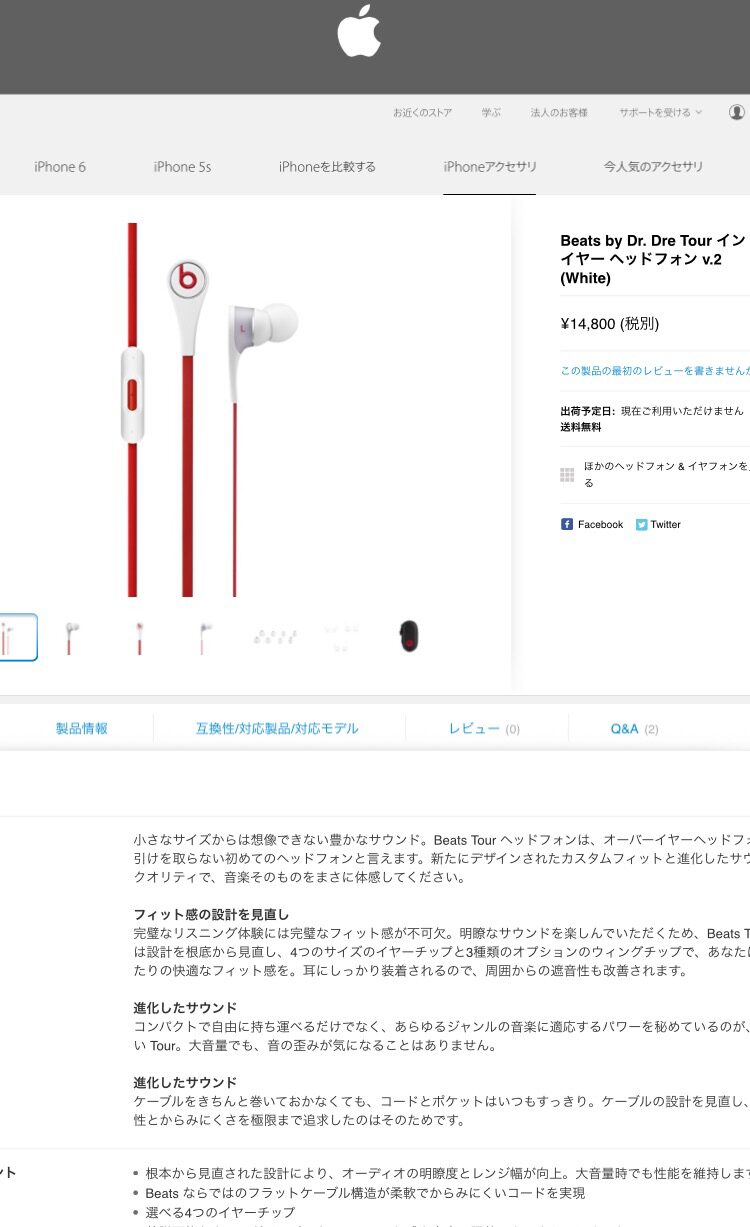Open the user account icon

click(x=737, y=112)
